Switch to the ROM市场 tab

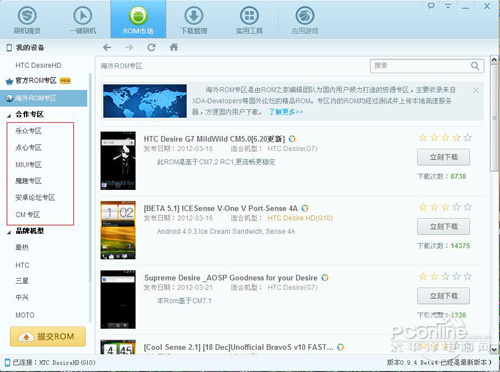click(138, 19)
